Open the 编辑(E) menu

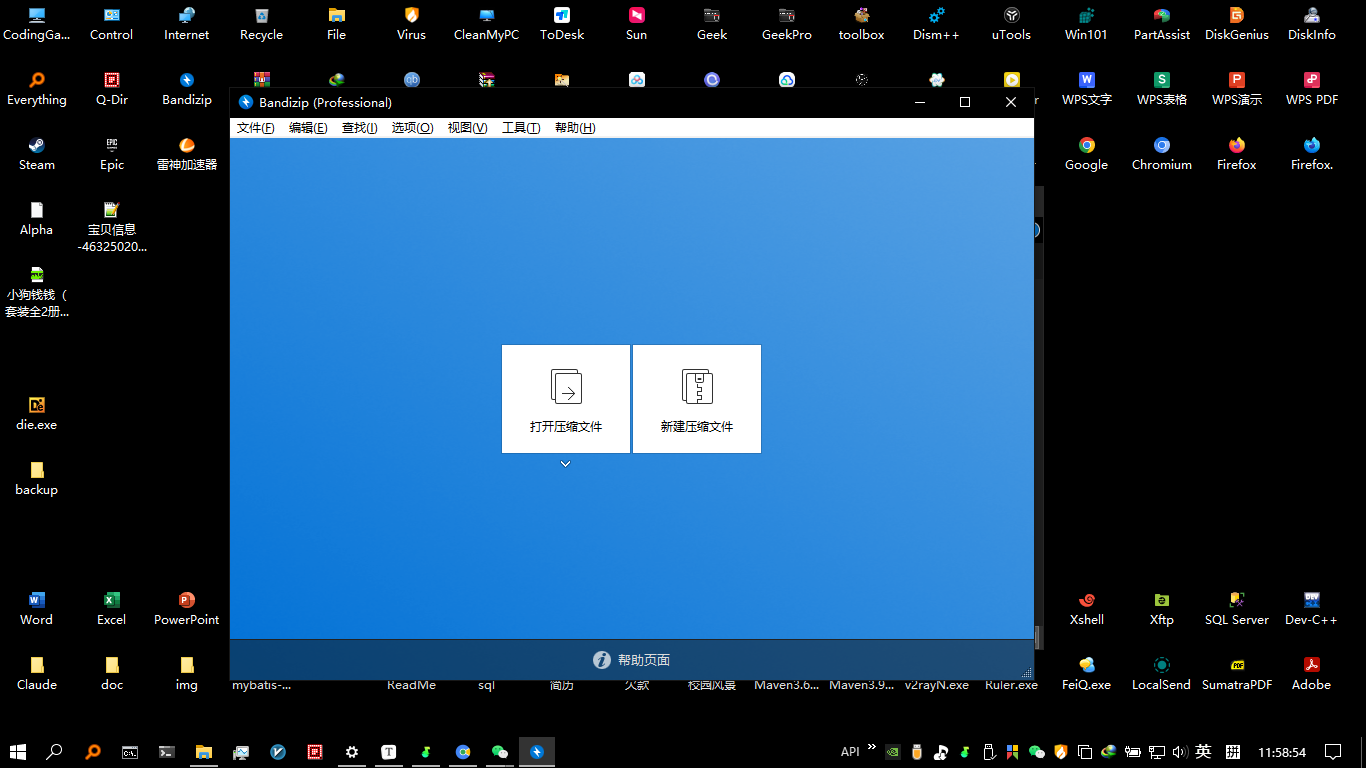(x=308, y=128)
